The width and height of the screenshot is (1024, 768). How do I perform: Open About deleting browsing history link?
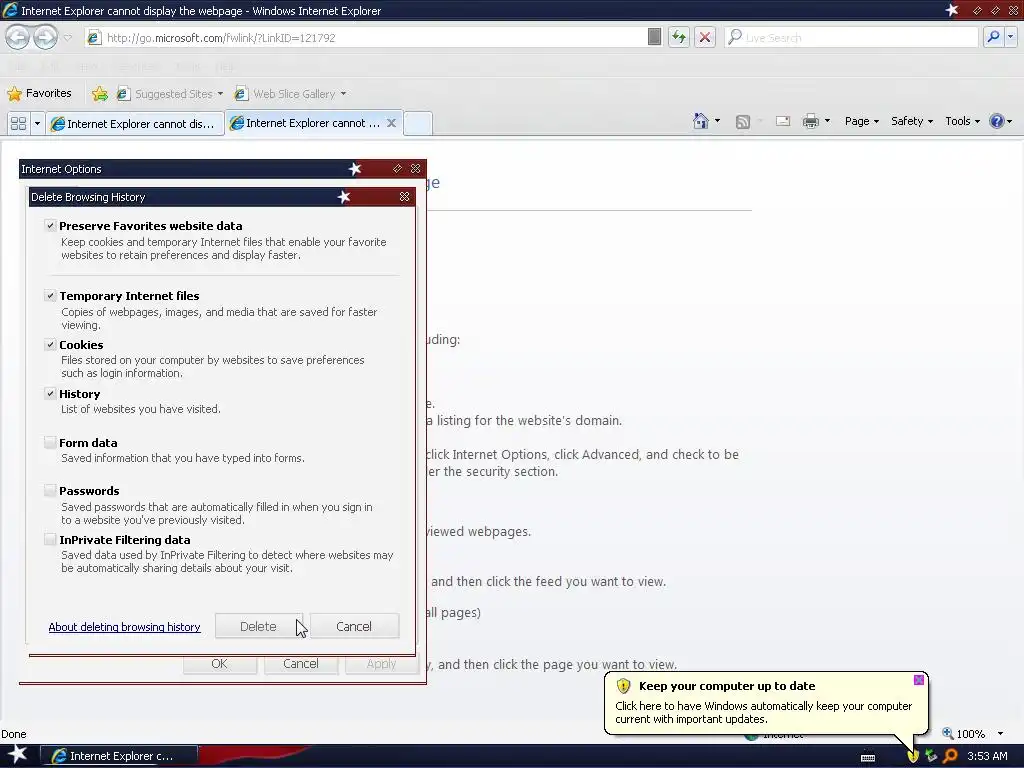(x=124, y=627)
